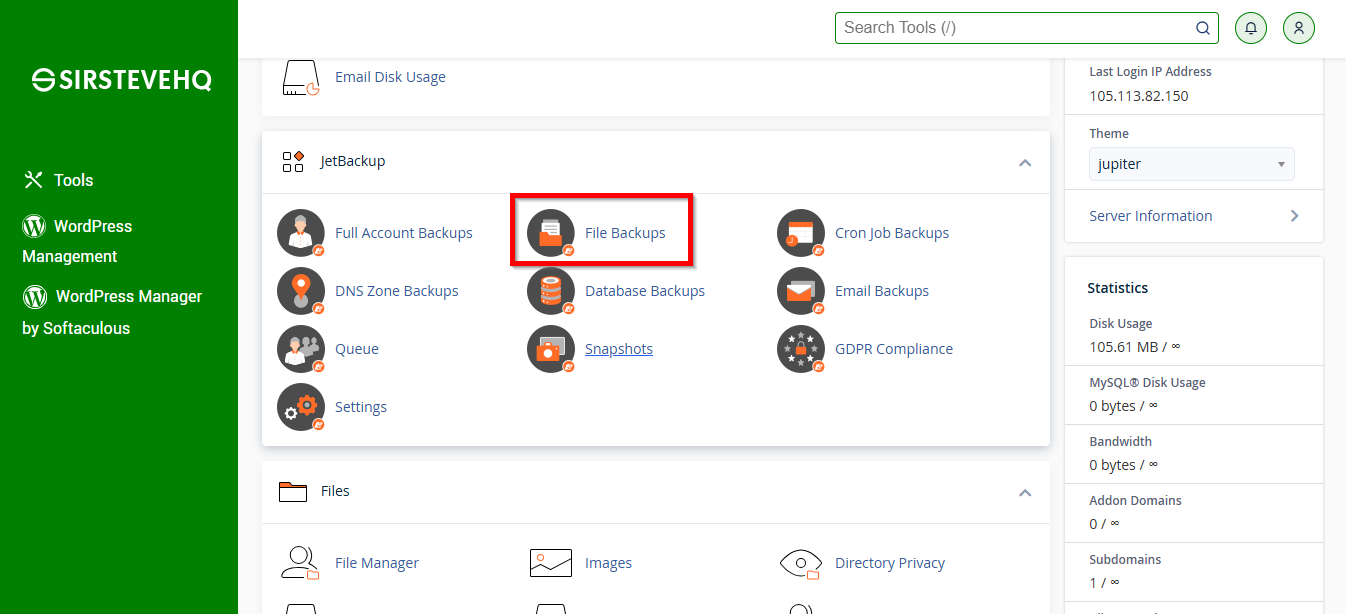This screenshot has height=614, width=1346.
Task: Click the MySQL Disk Usage label
Action: click(x=1147, y=383)
